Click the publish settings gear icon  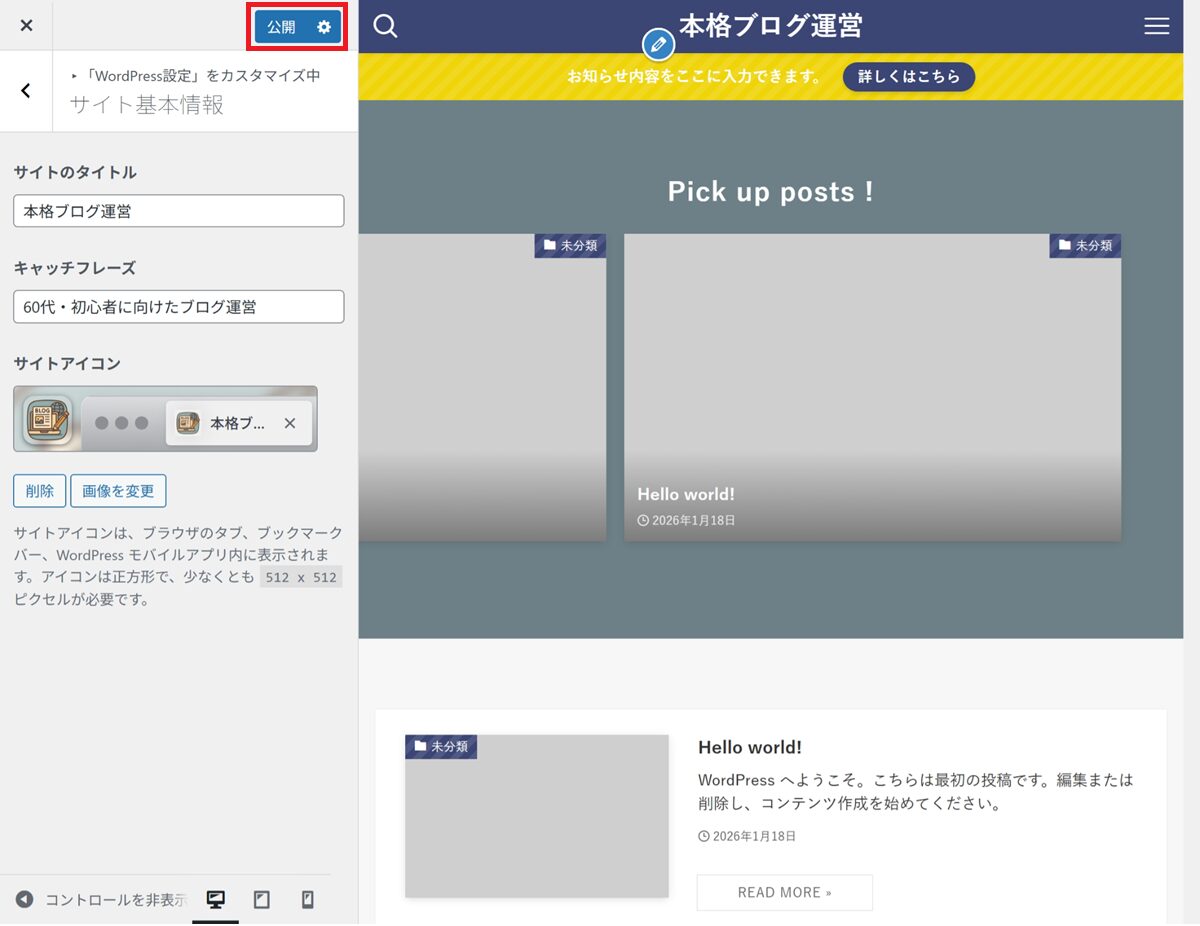coord(324,27)
